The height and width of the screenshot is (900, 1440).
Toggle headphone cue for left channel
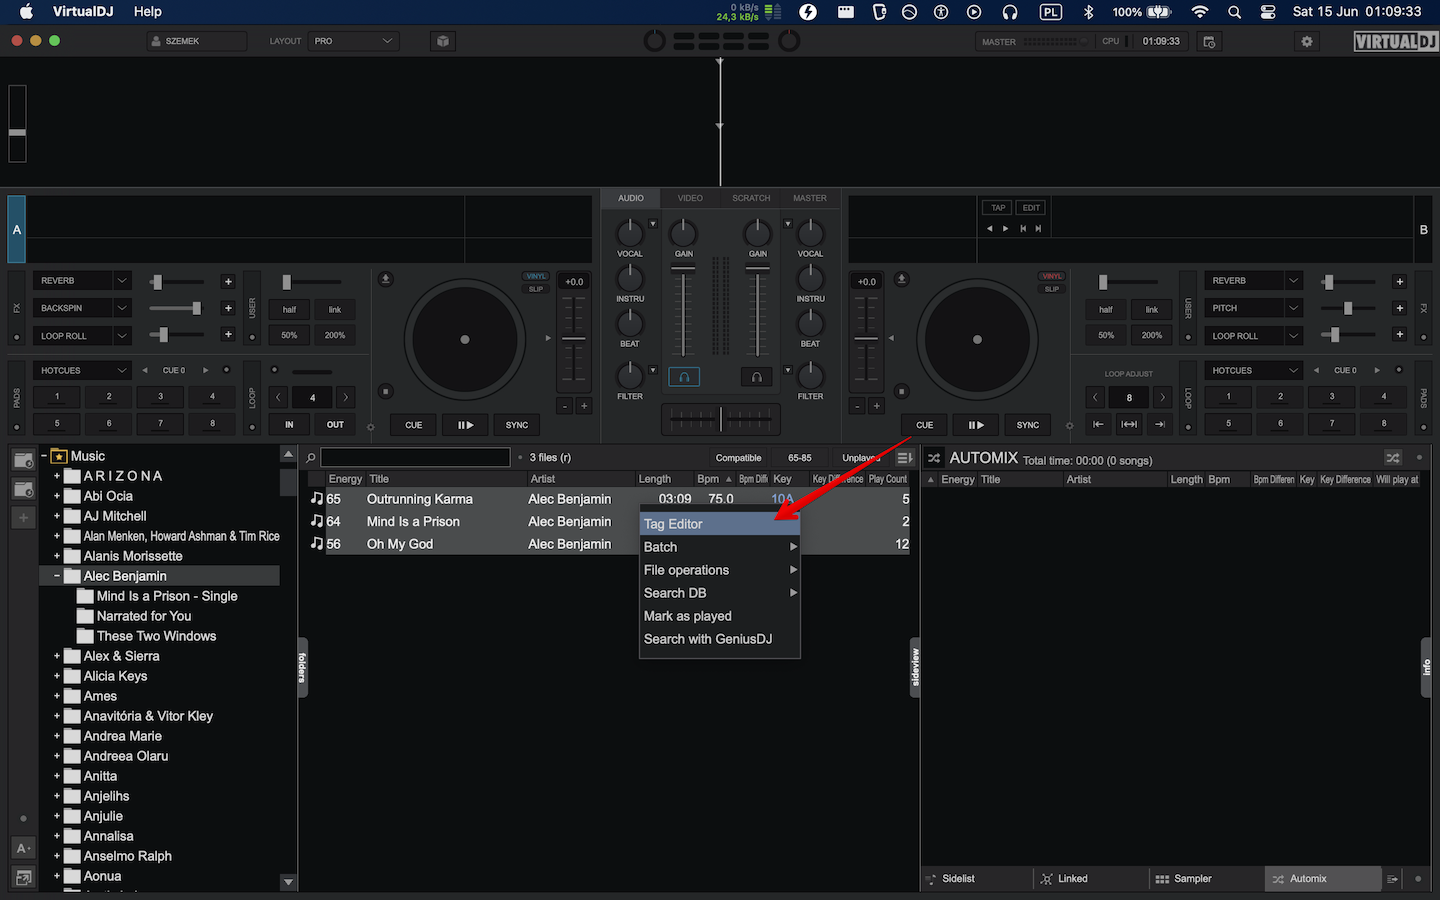pos(684,377)
